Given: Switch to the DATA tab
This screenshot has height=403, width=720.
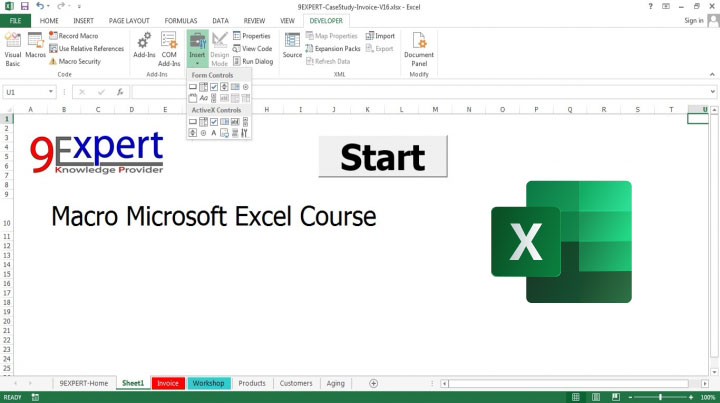Looking at the screenshot, I should point(220,21).
